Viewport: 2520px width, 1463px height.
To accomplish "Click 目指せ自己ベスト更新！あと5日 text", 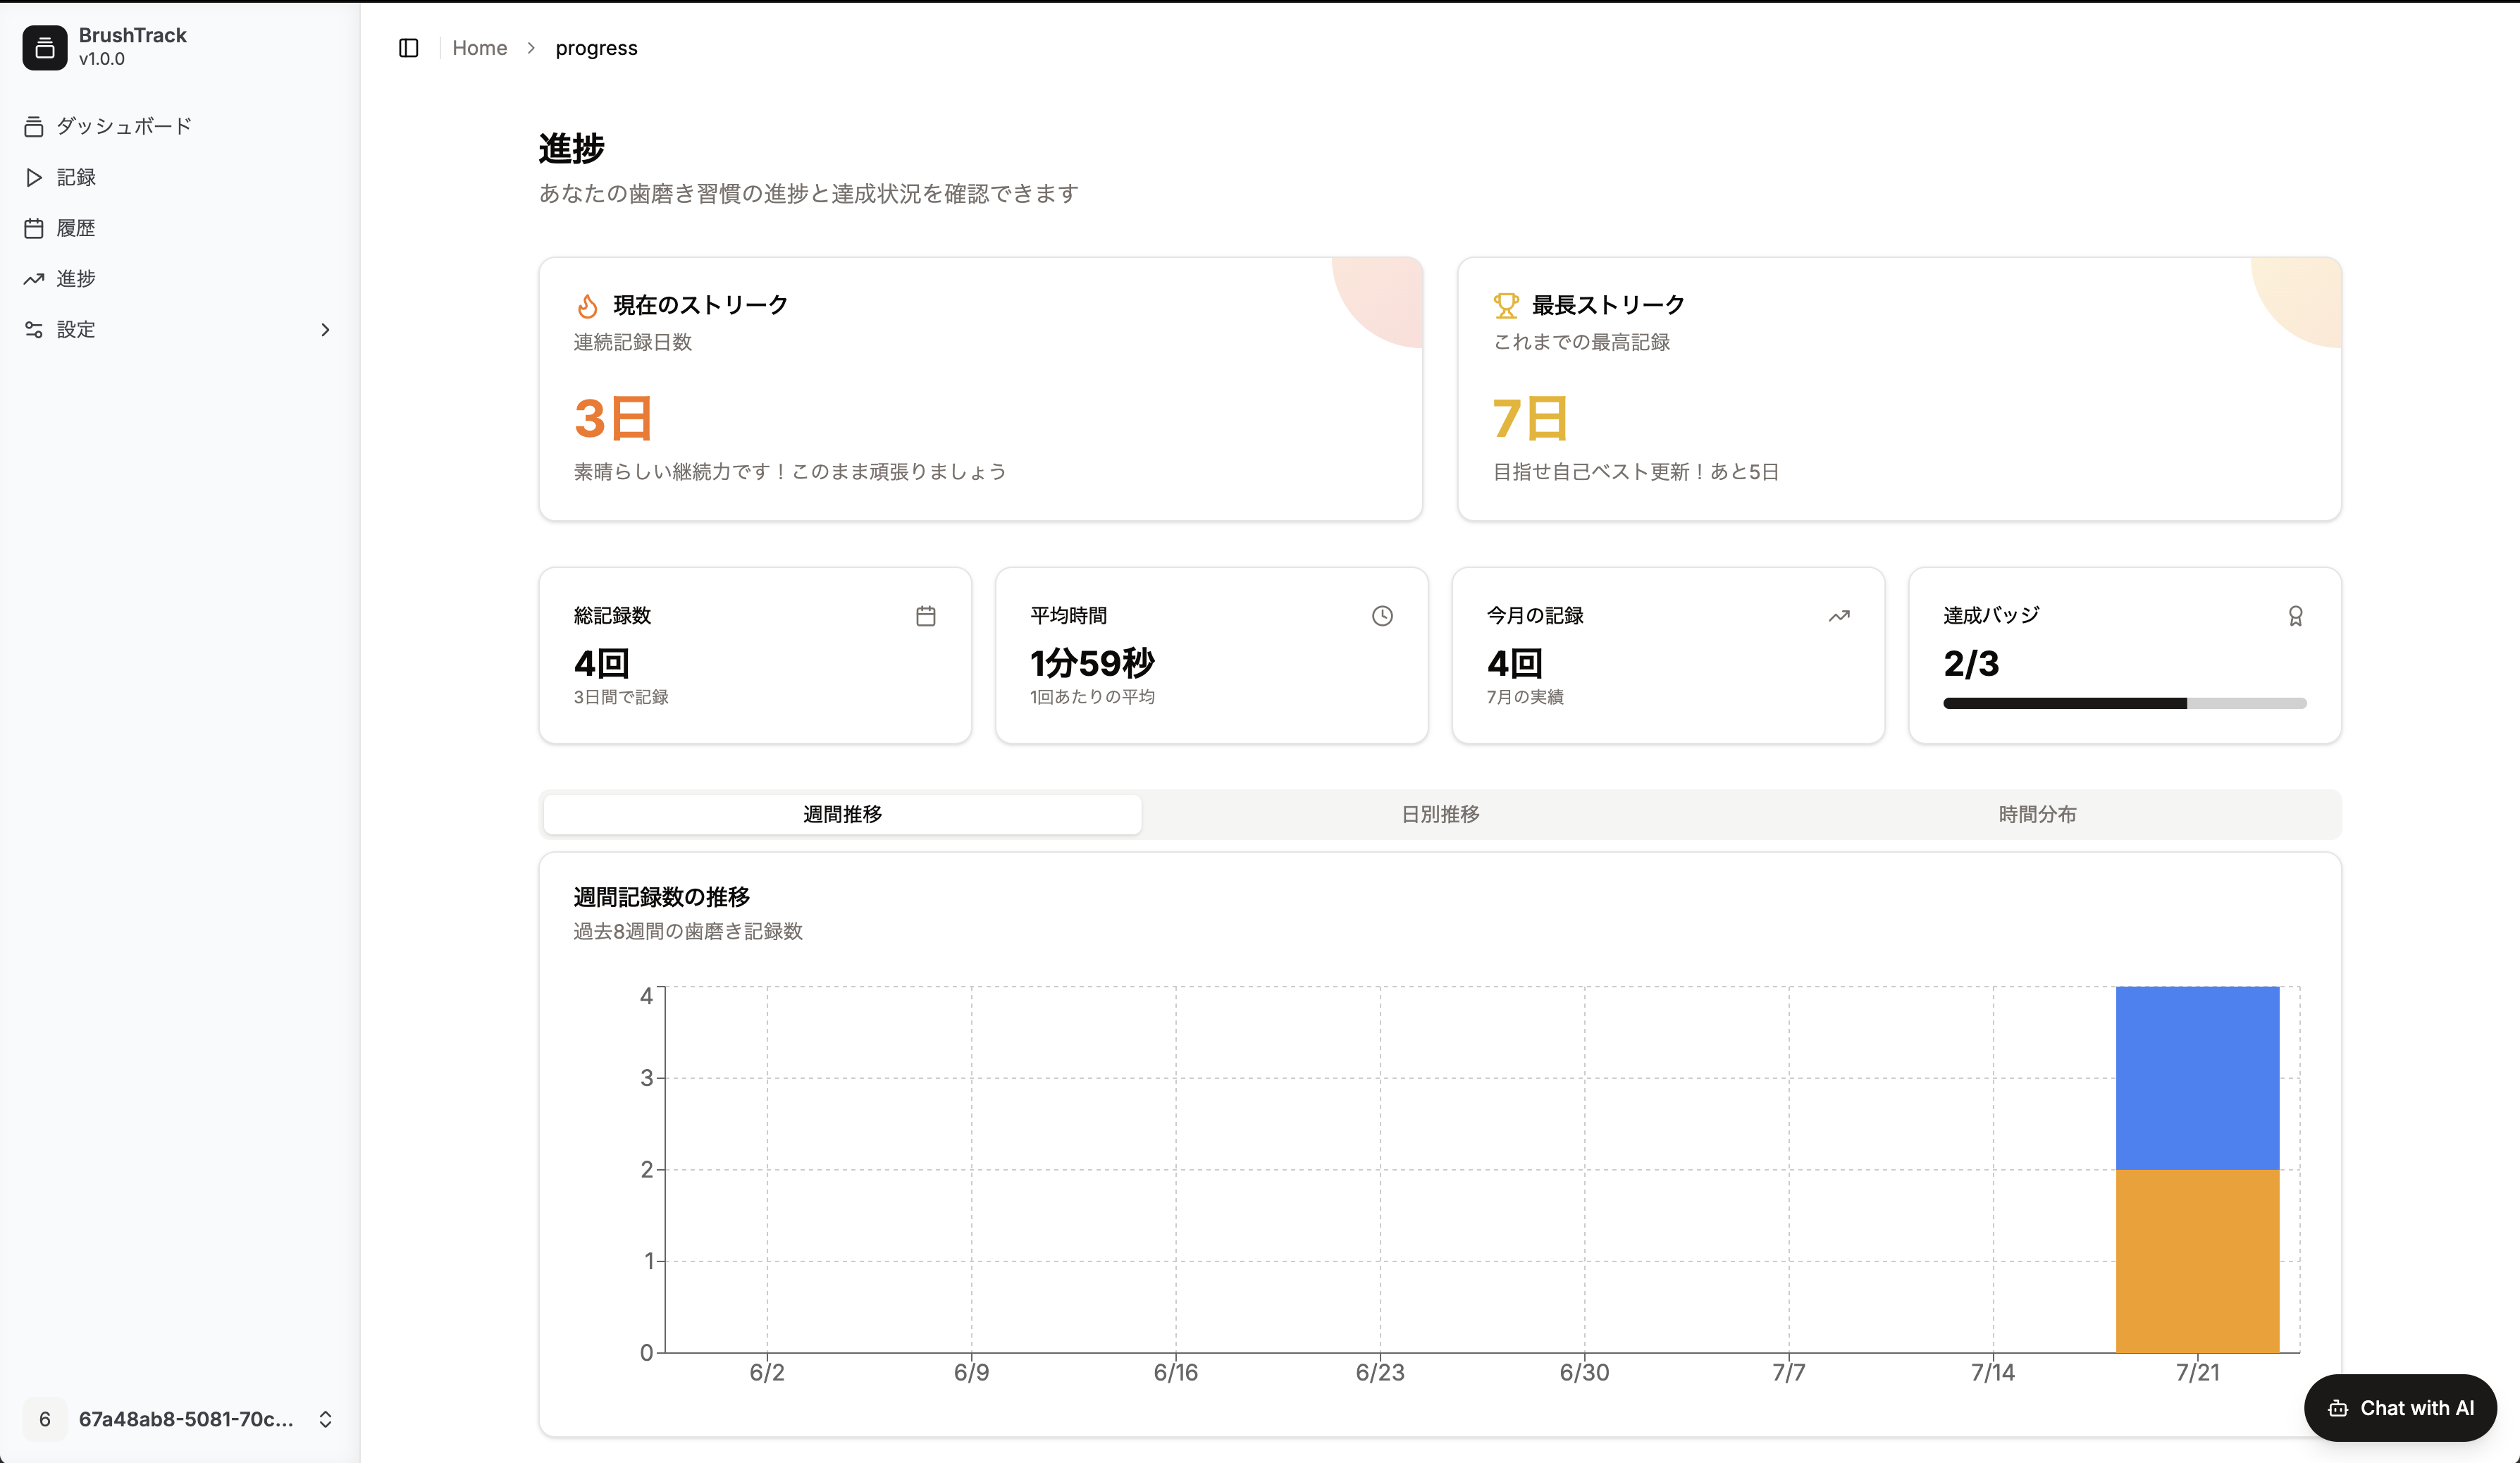I will click(1636, 472).
